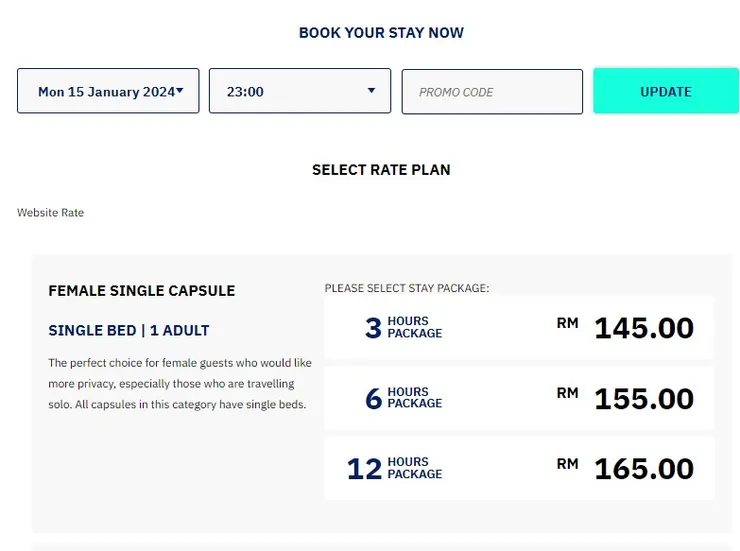Image resolution: width=740 pixels, height=551 pixels.
Task: Click the Website Rate label
Action: pyautogui.click(x=50, y=213)
